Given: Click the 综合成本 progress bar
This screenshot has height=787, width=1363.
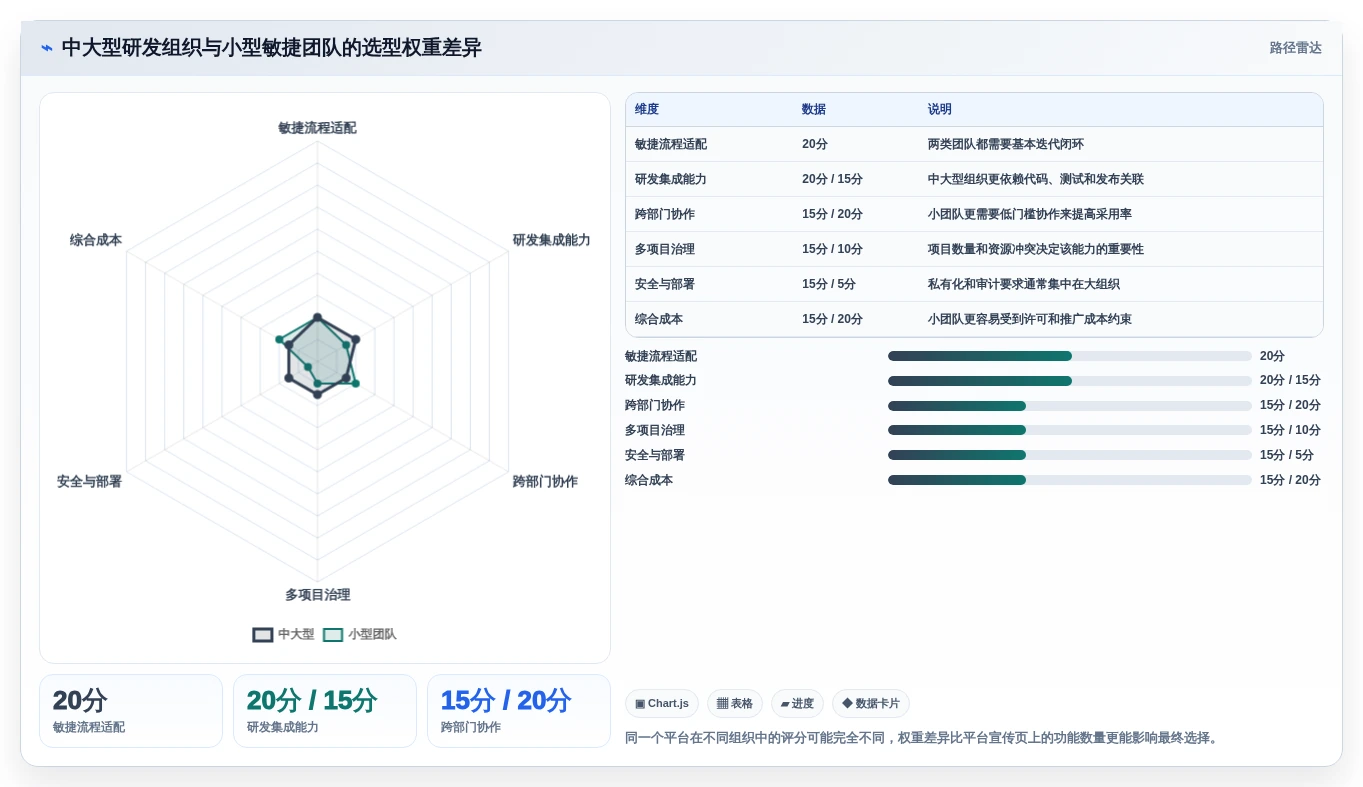Looking at the screenshot, I should pyautogui.click(x=1070, y=480).
